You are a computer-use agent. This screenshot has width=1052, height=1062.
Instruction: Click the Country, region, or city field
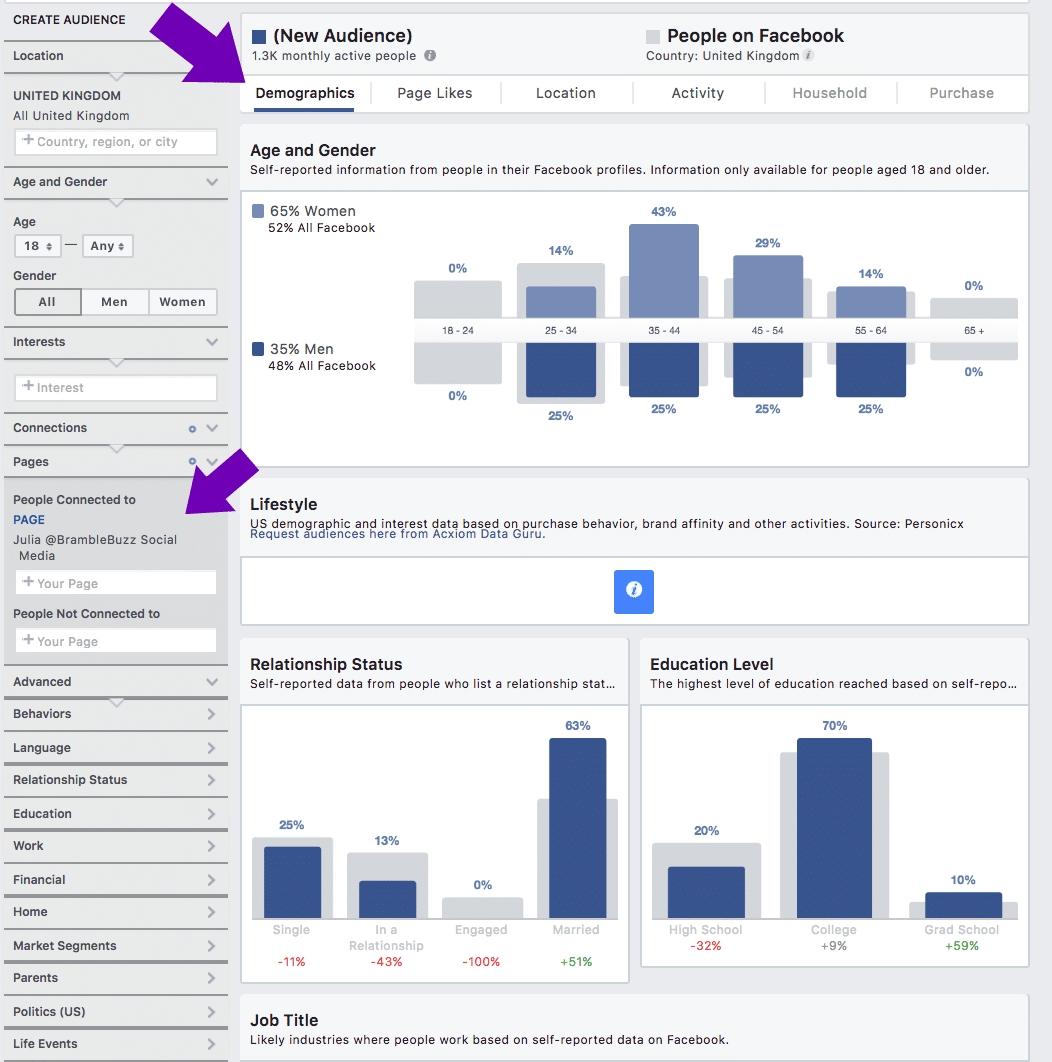tap(116, 142)
